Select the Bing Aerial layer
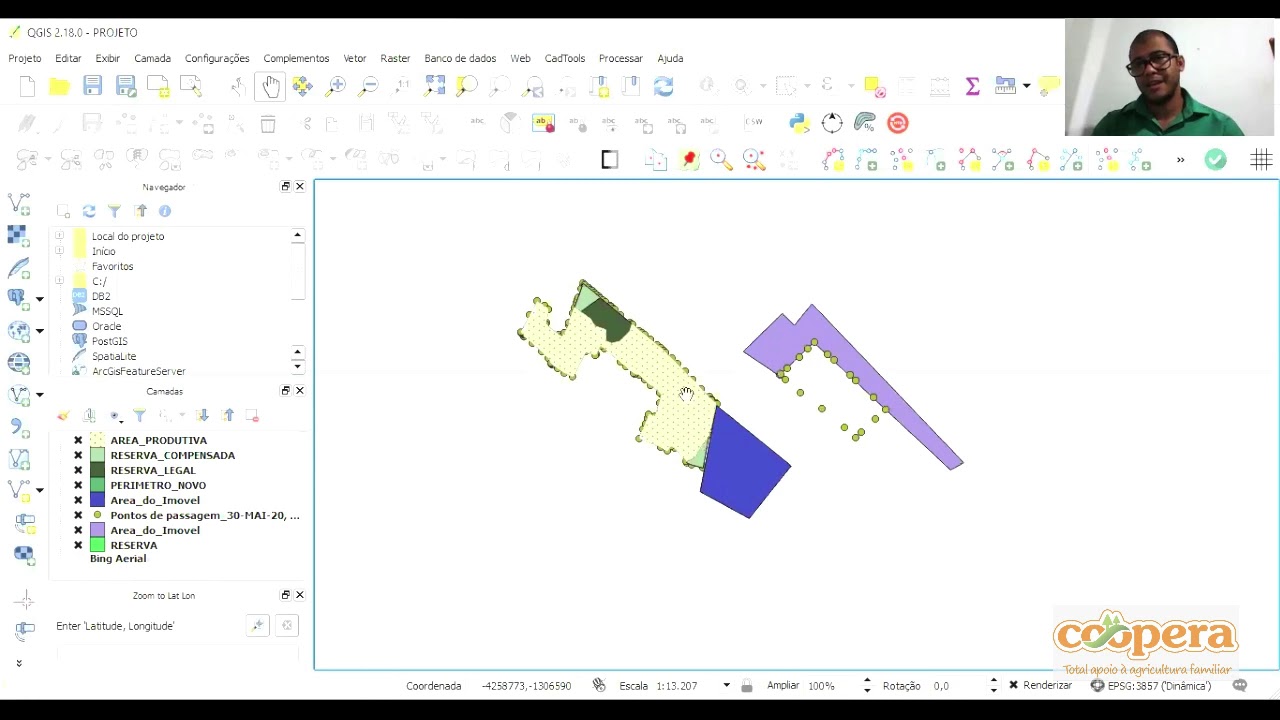This screenshot has width=1280, height=720. pyautogui.click(x=118, y=558)
